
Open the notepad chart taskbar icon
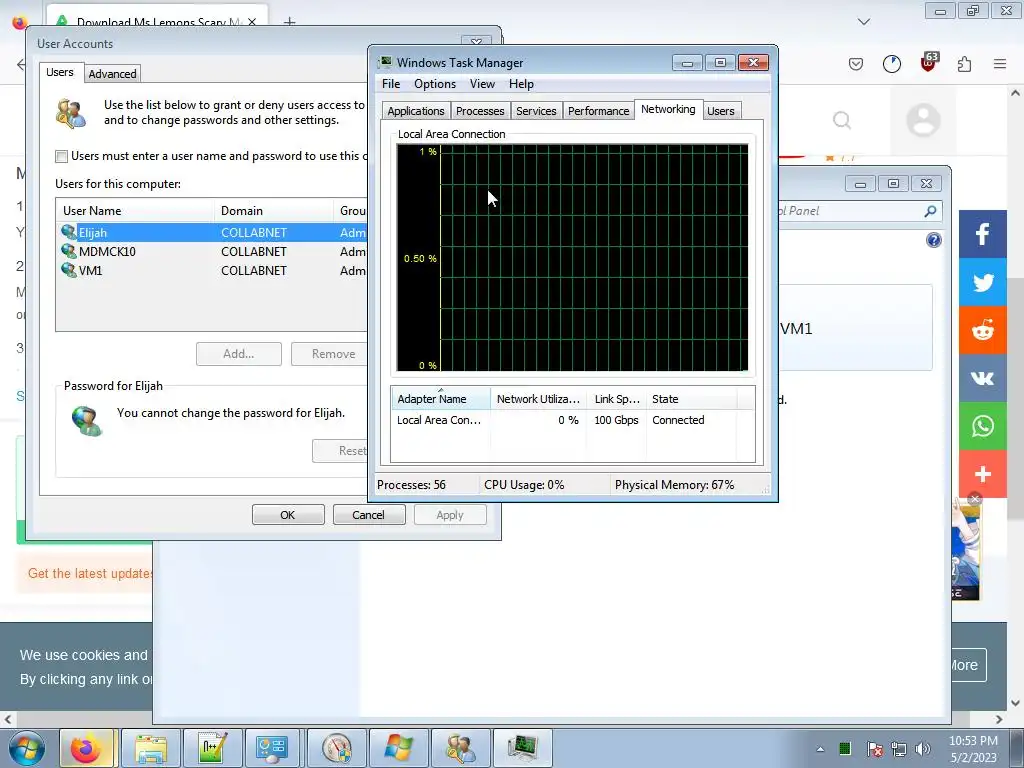click(x=212, y=748)
